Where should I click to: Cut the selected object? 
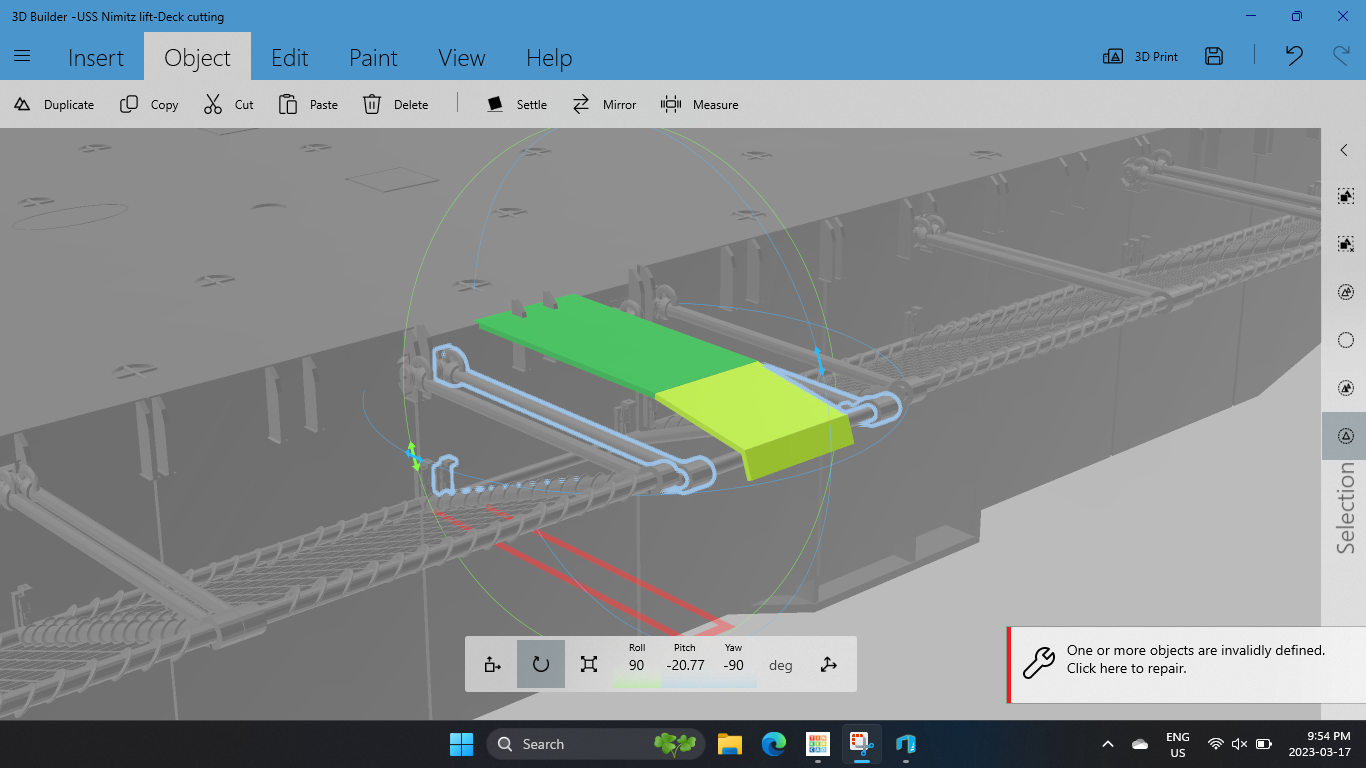tap(229, 104)
